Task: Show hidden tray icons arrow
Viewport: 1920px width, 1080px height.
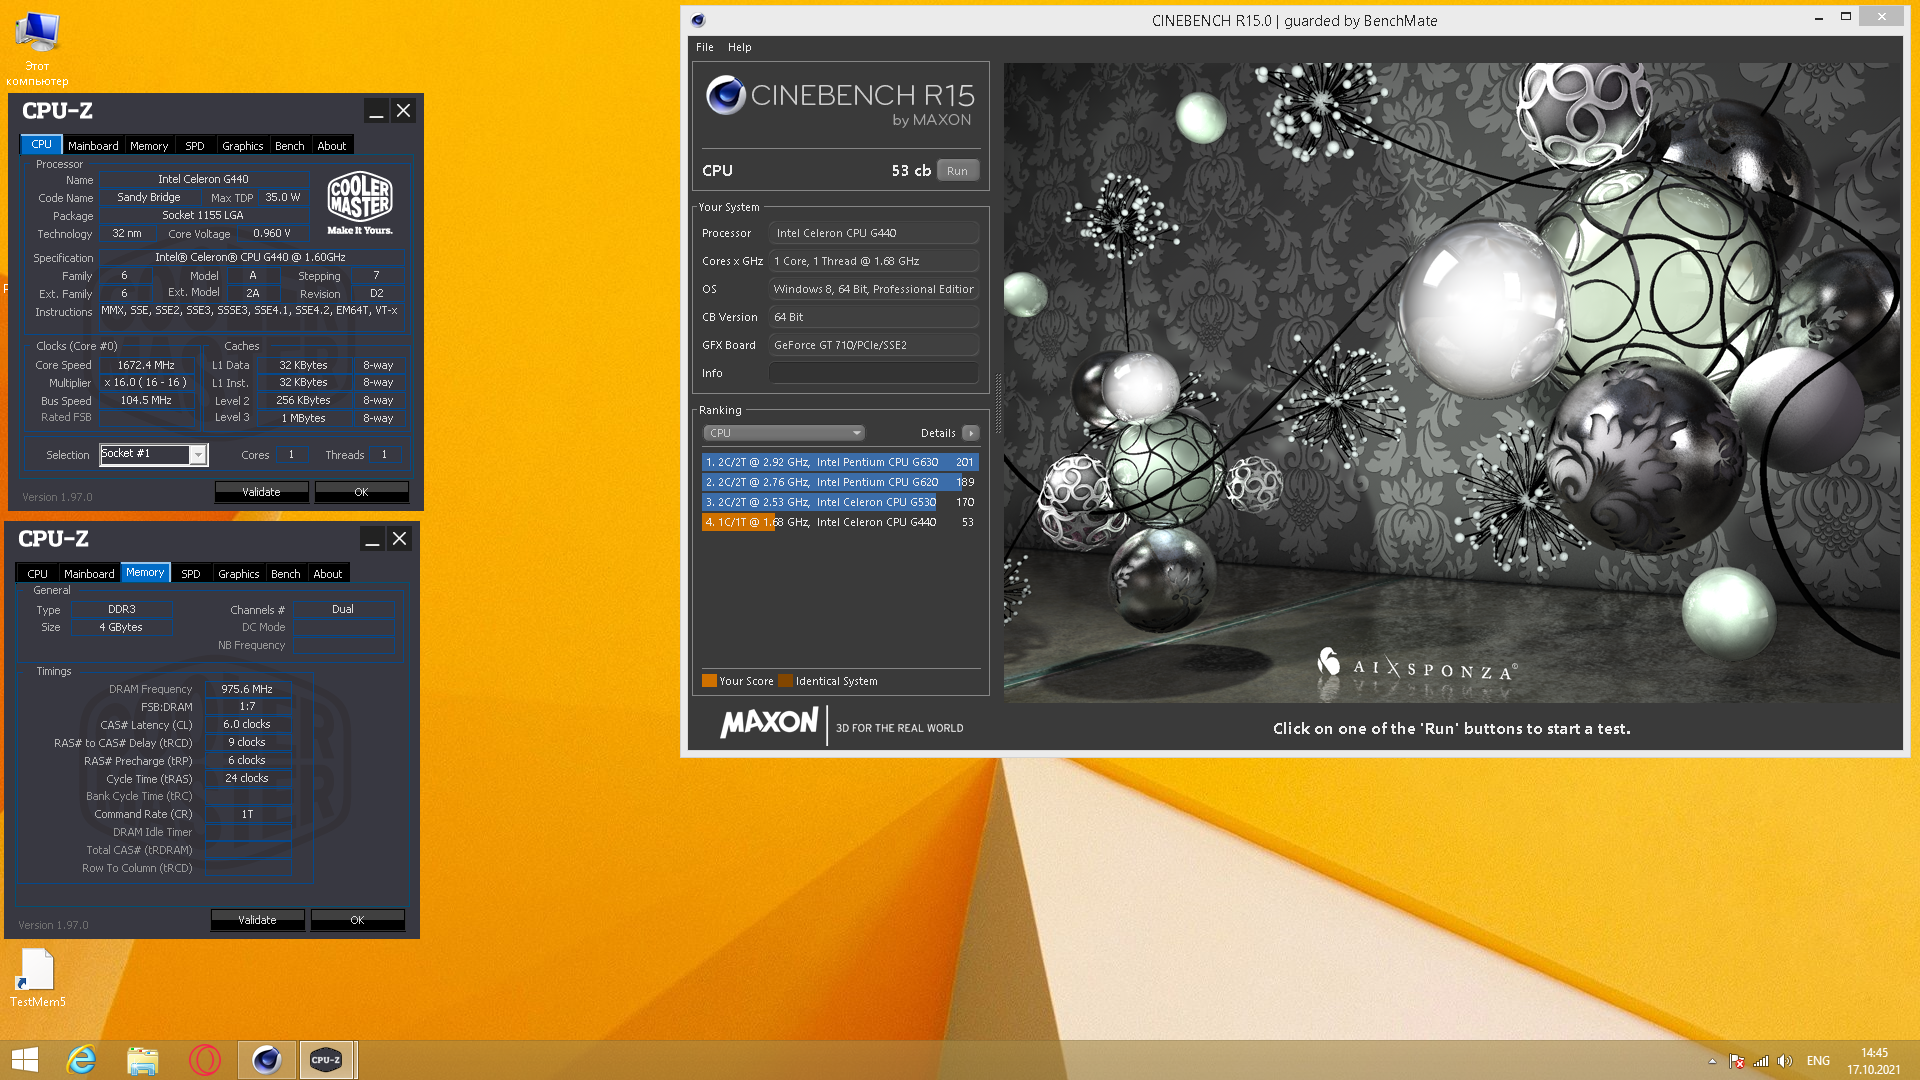Action: click(1712, 1061)
